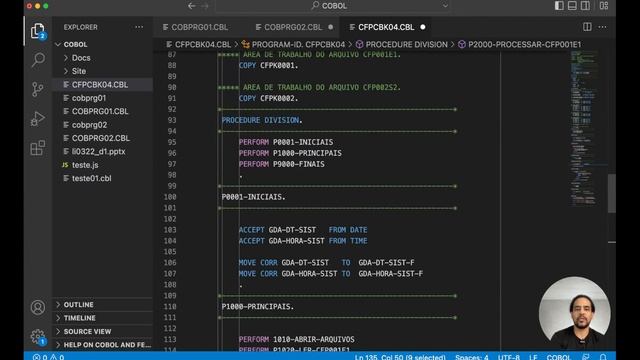
Task: Toggle the primary sidebar layout icon
Action: tap(559, 6)
